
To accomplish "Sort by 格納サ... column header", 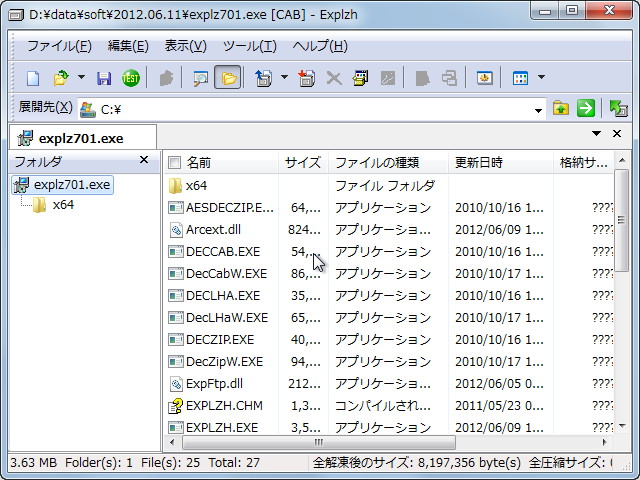I will pyautogui.click(x=584, y=163).
